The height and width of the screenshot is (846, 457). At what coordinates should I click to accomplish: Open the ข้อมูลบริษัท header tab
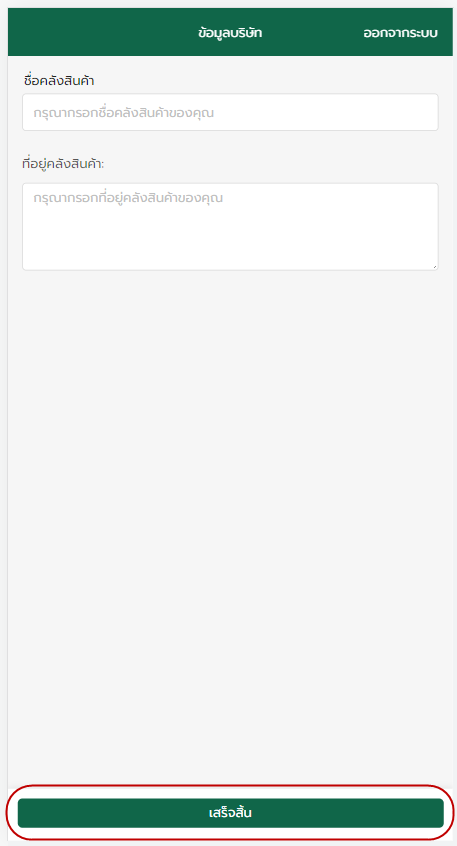(x=230, y=33)
